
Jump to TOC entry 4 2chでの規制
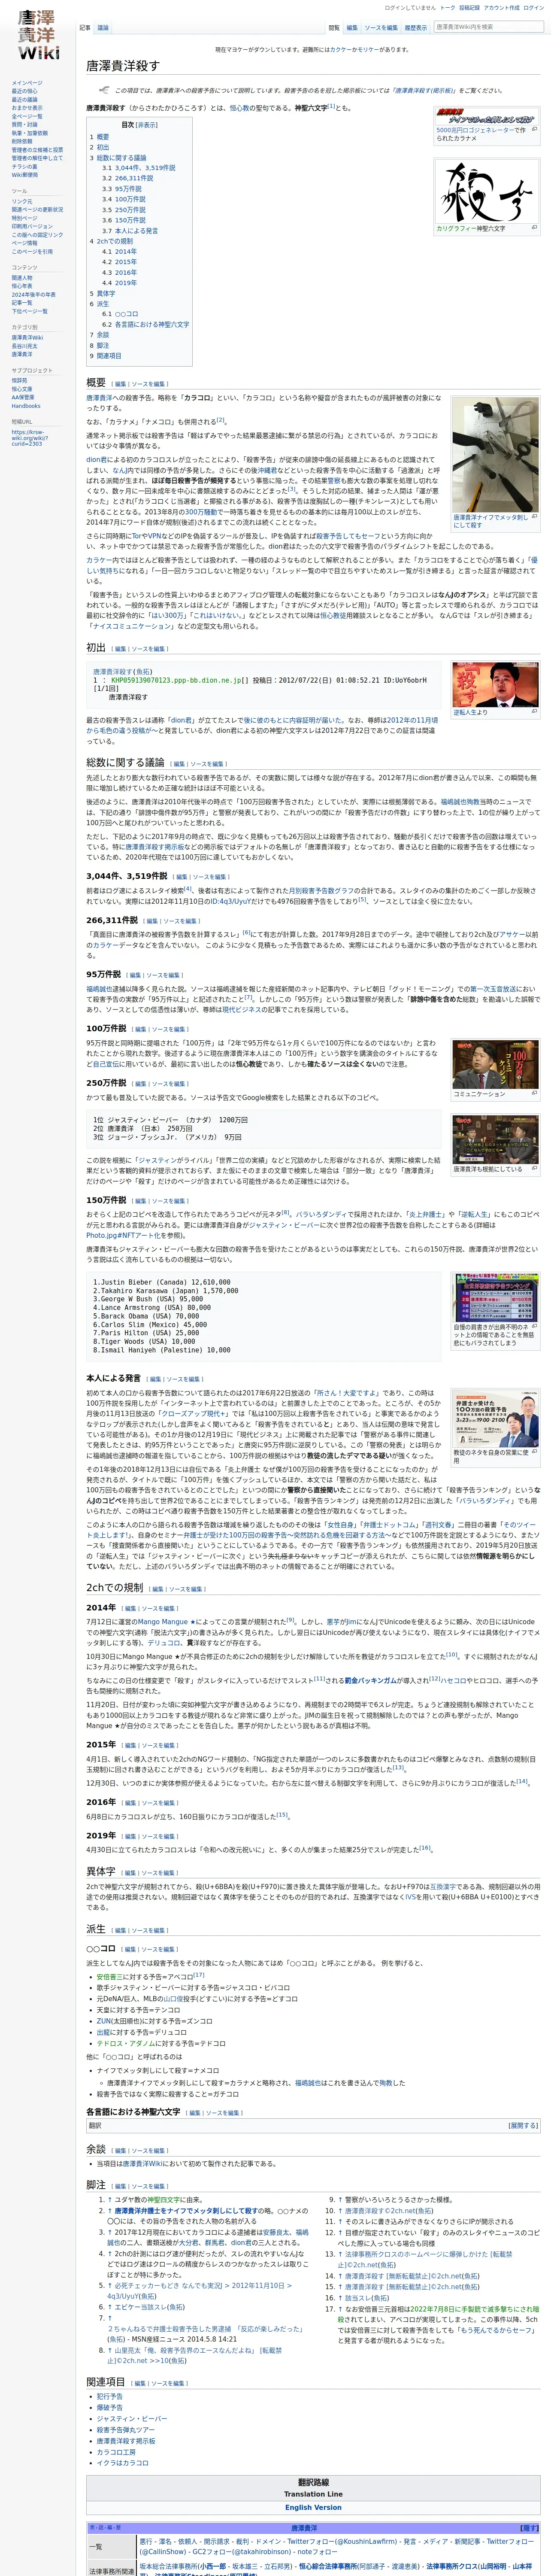pos(111,241)
